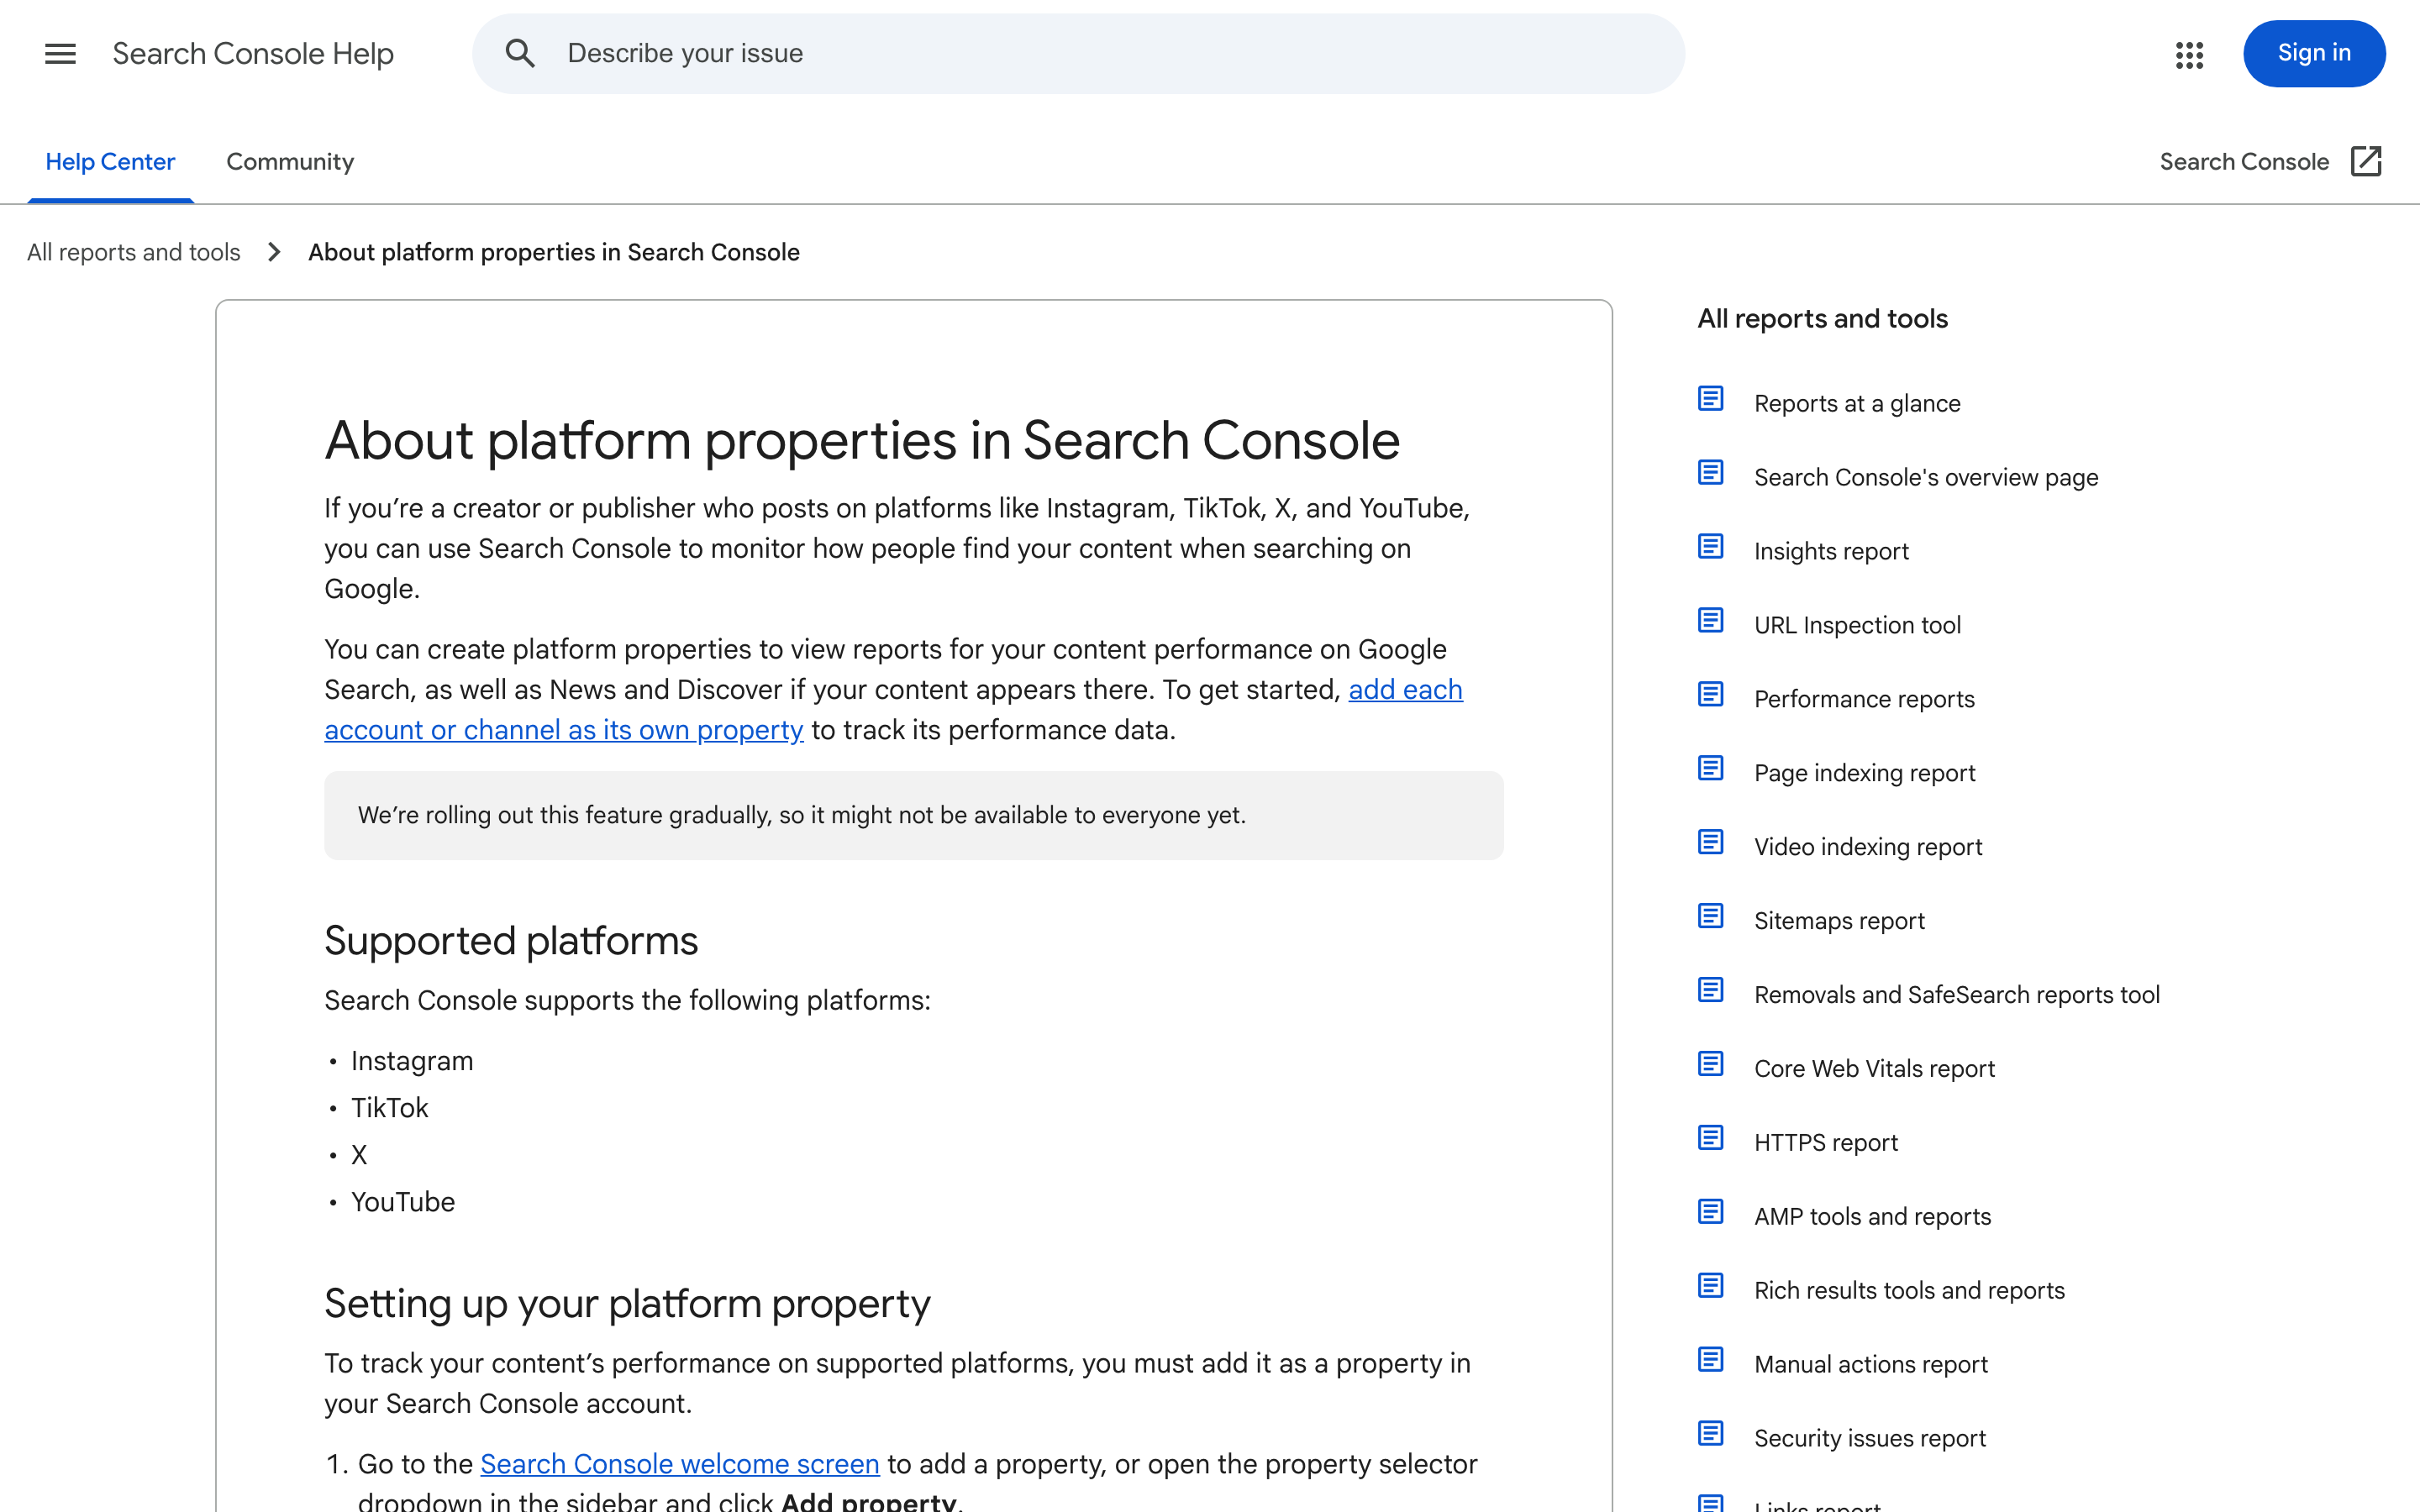Viewport: 2420px width, 1512px height.
Task: Open the Performance reports article
Action: (1864, 699)
